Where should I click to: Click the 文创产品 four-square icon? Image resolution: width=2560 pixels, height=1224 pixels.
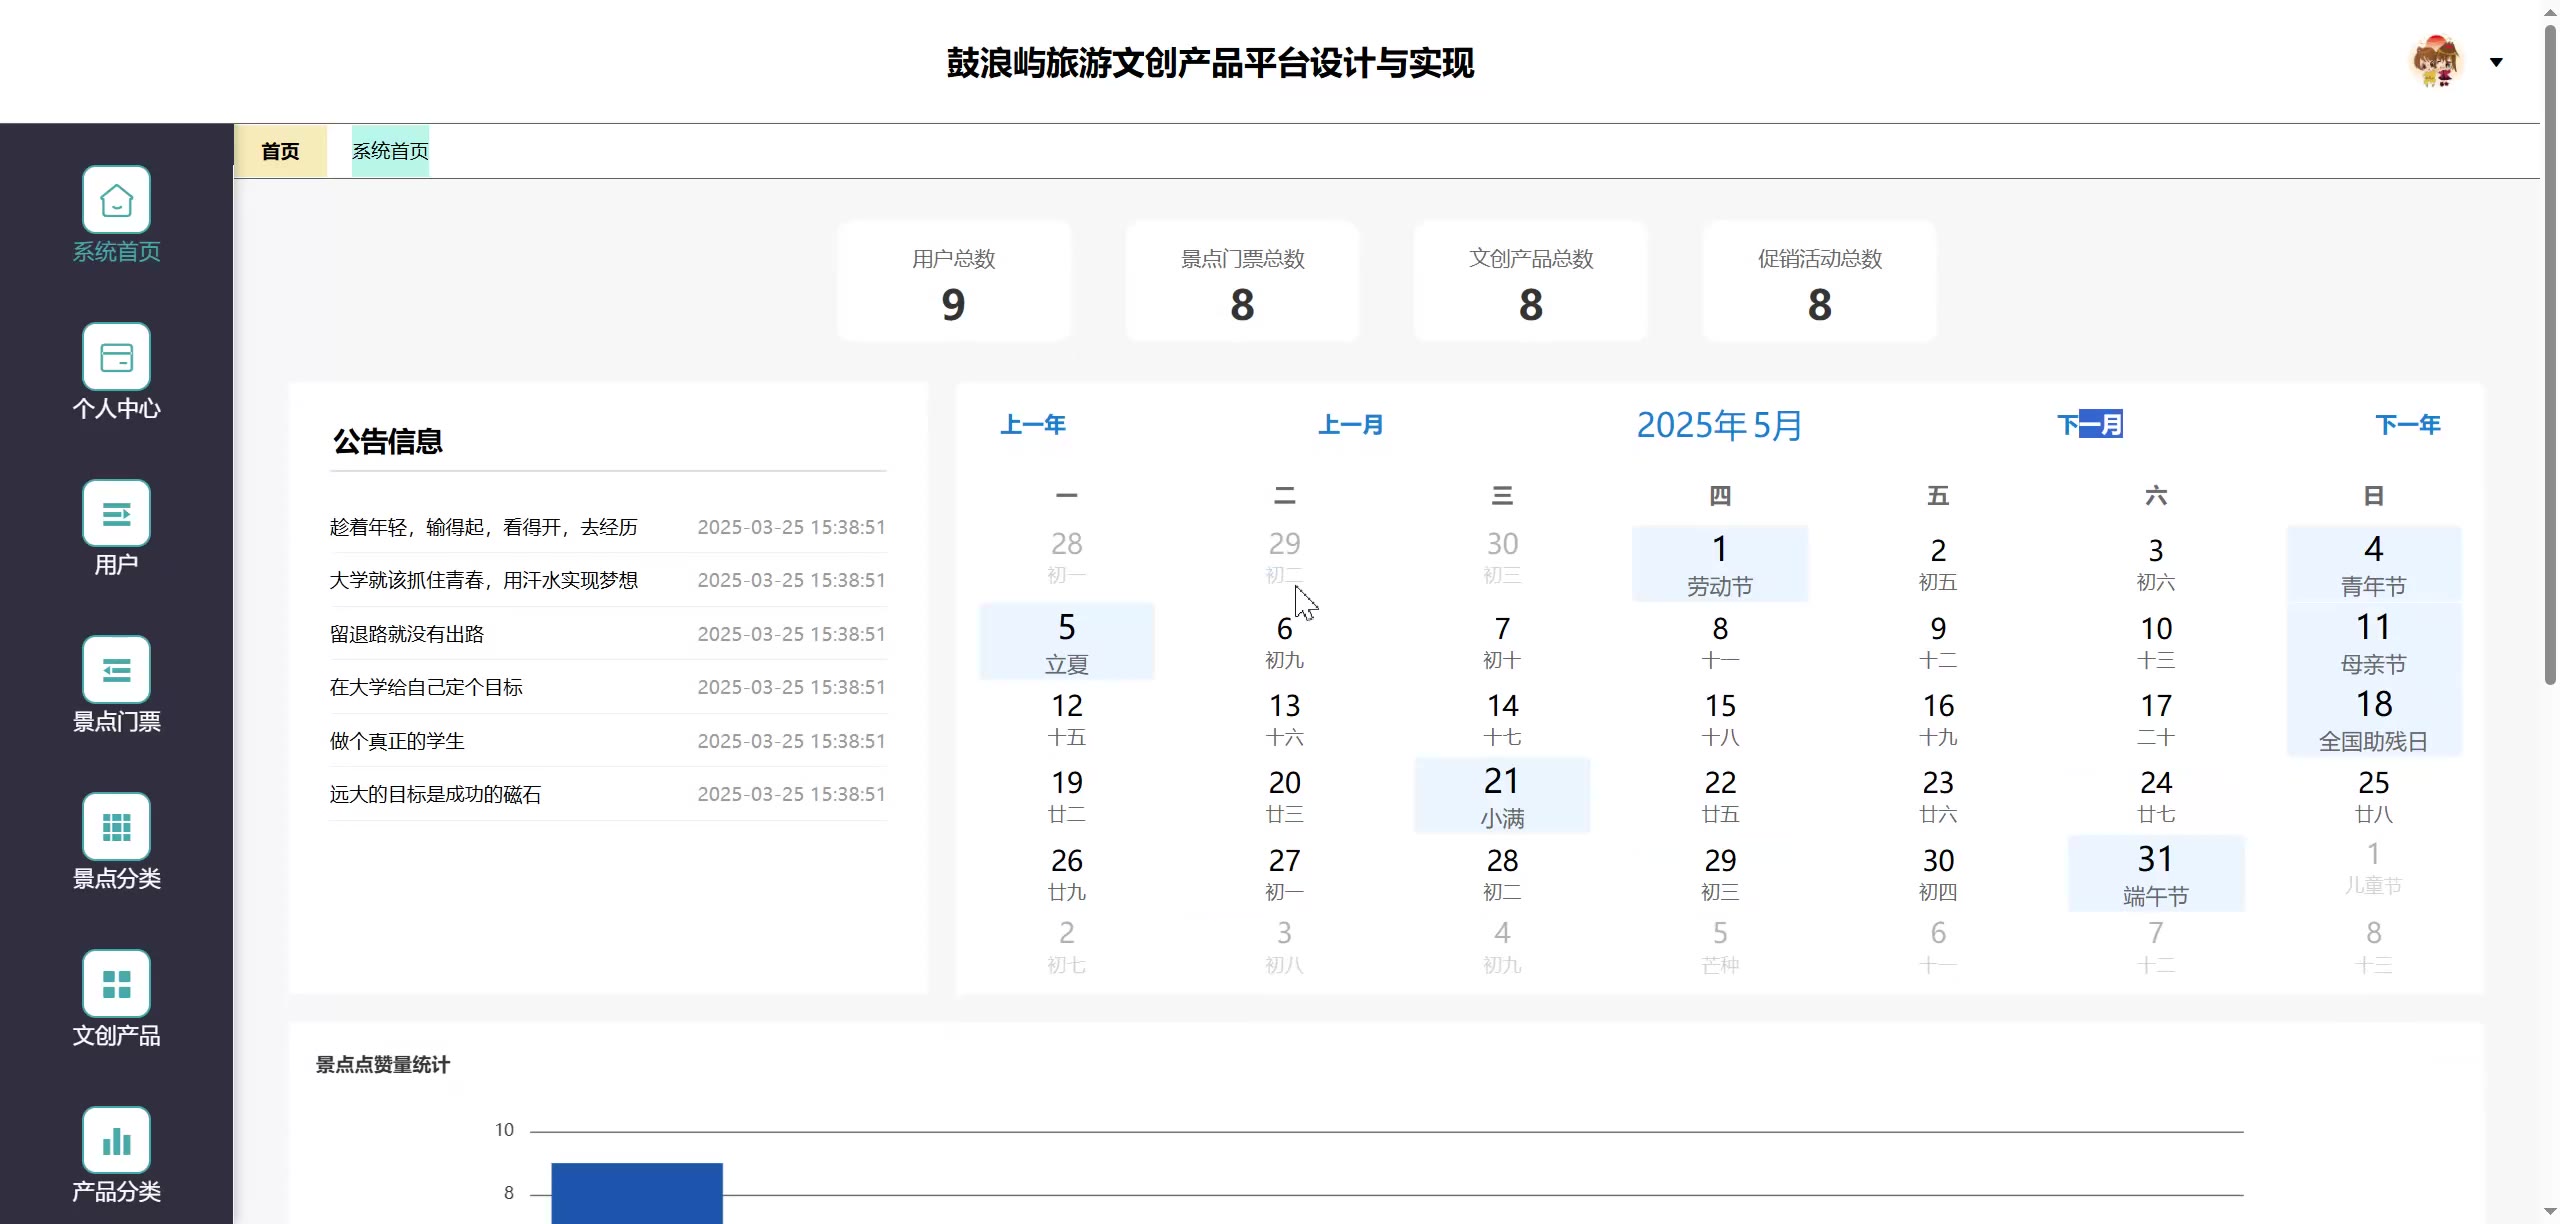tap(116, 984)
